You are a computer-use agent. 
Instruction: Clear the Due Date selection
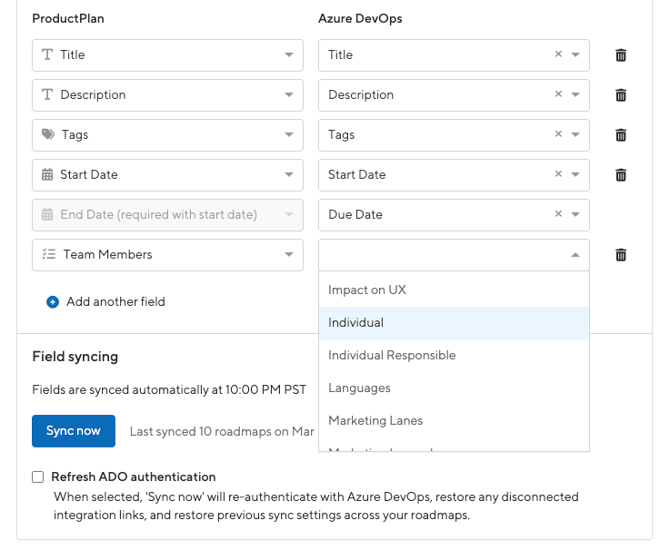point(558,215)
